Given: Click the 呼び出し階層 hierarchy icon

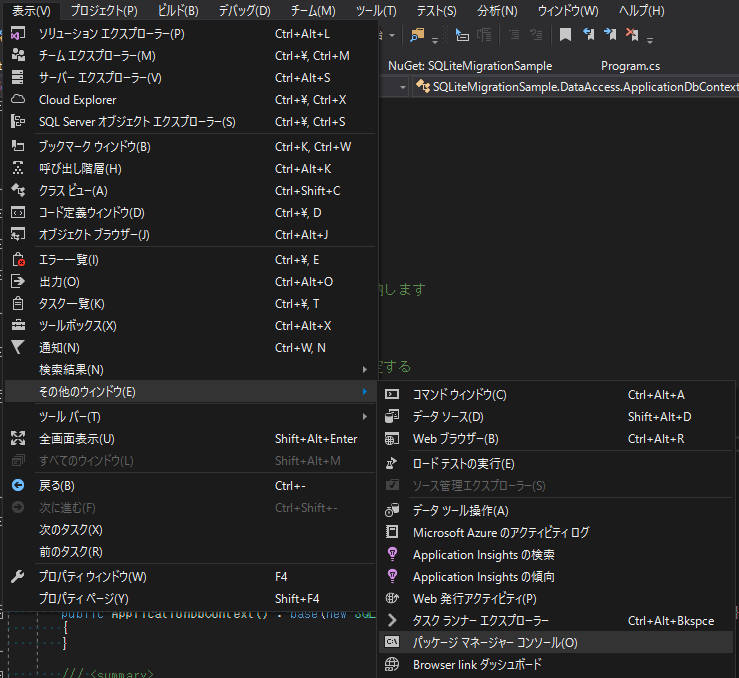Looking at the screenshot, I should point(18,168).
